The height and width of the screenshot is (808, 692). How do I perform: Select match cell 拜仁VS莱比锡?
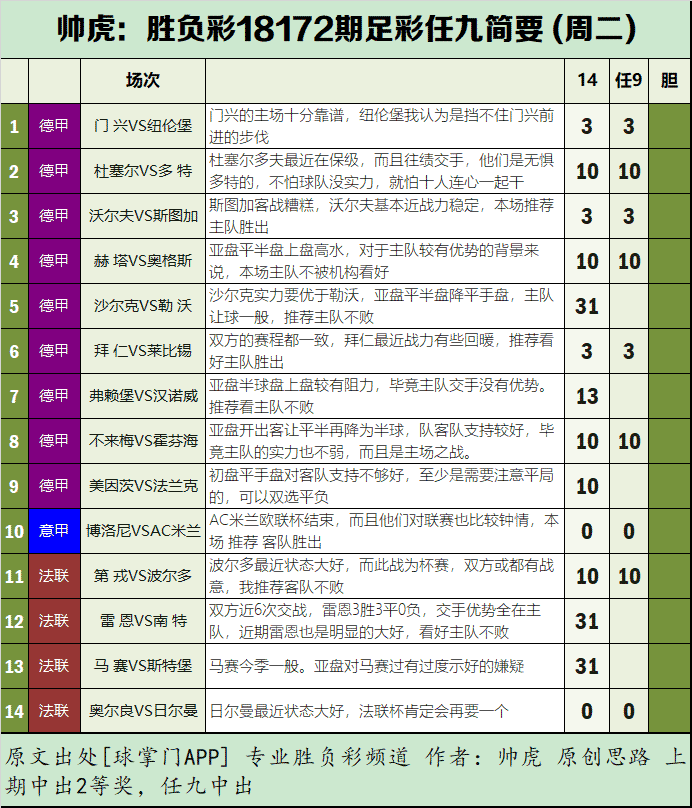[x=143, y=351]
